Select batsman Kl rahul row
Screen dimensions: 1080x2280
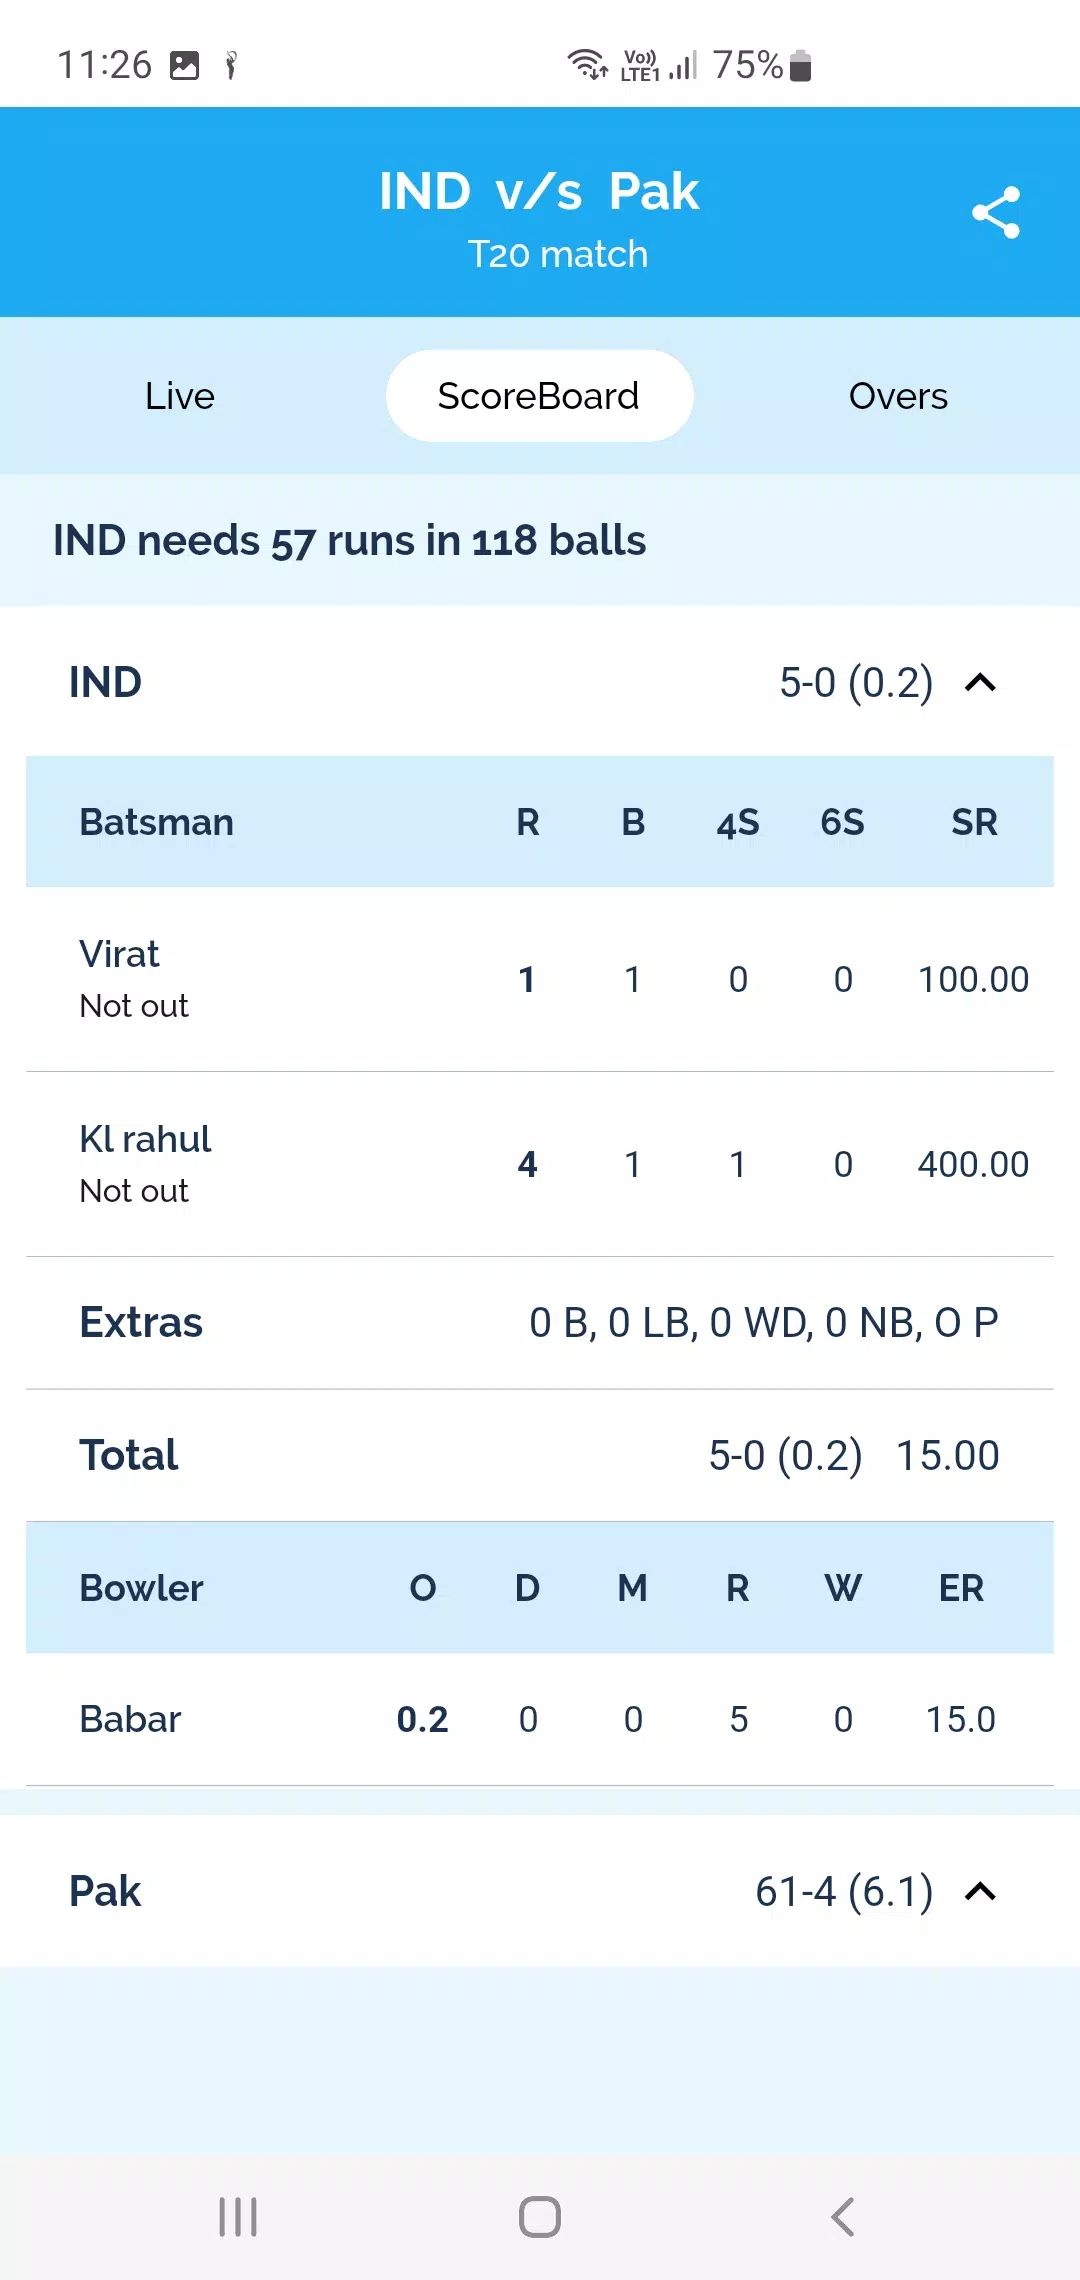click(540, 1164)
